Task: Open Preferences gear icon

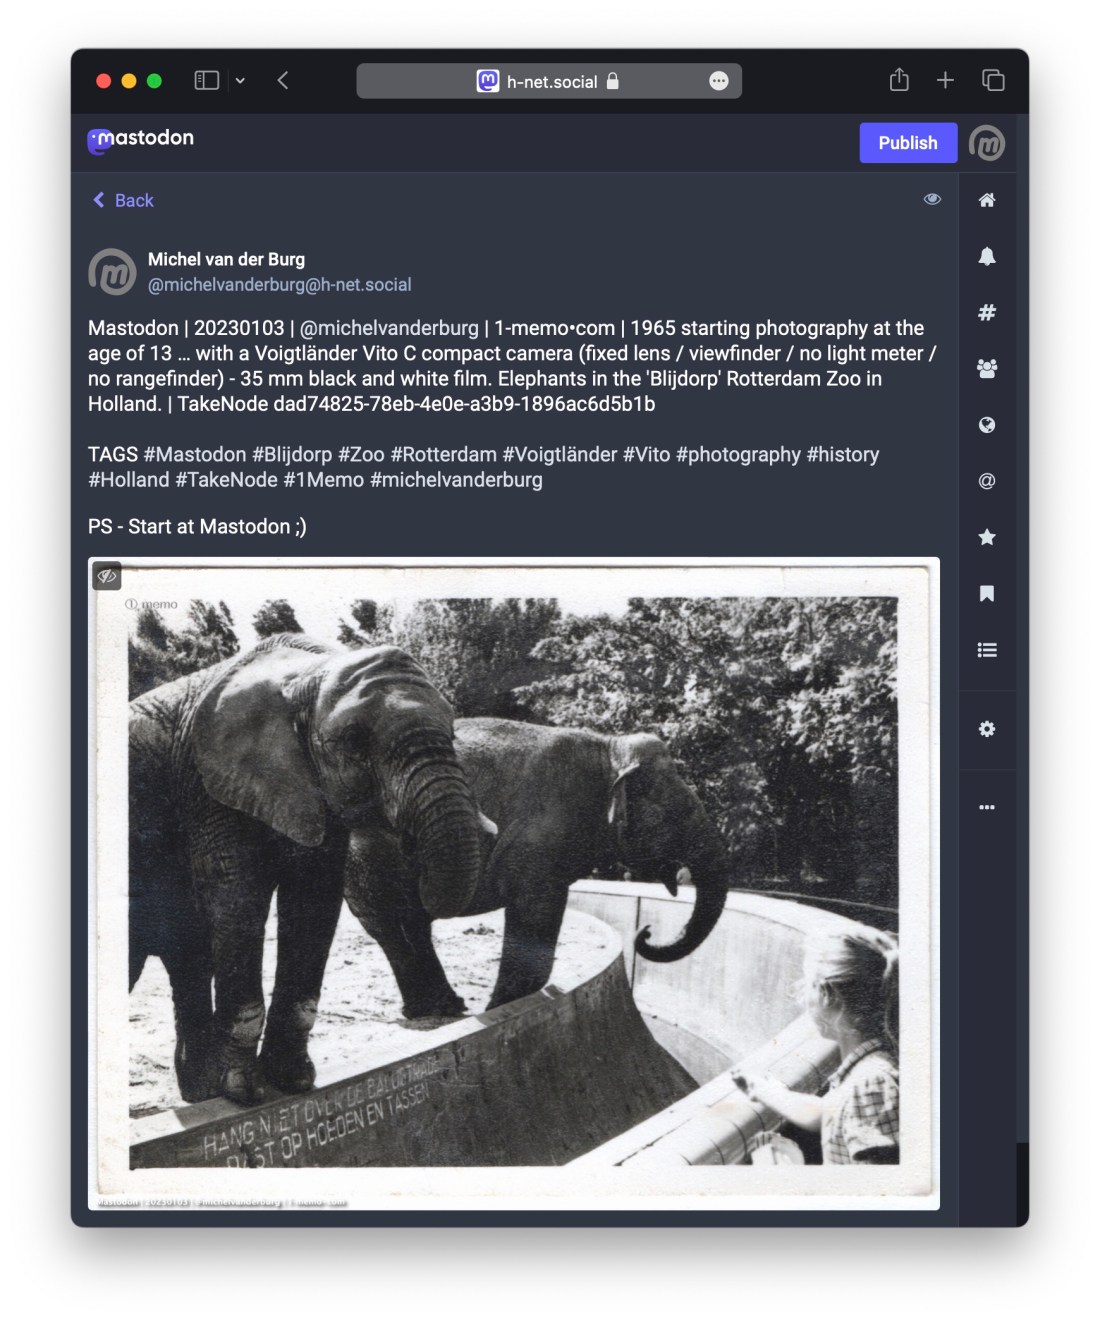Action: point(986,729)
